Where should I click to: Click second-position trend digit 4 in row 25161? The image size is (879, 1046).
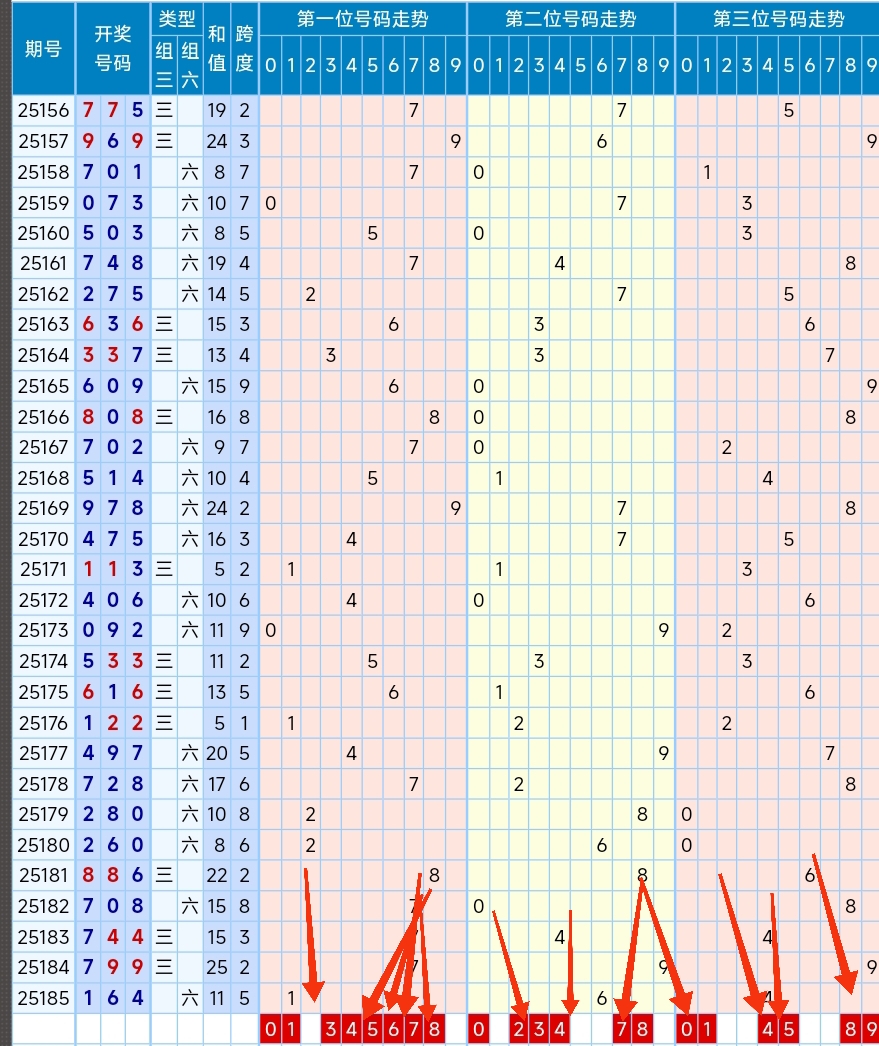point(560,264)
